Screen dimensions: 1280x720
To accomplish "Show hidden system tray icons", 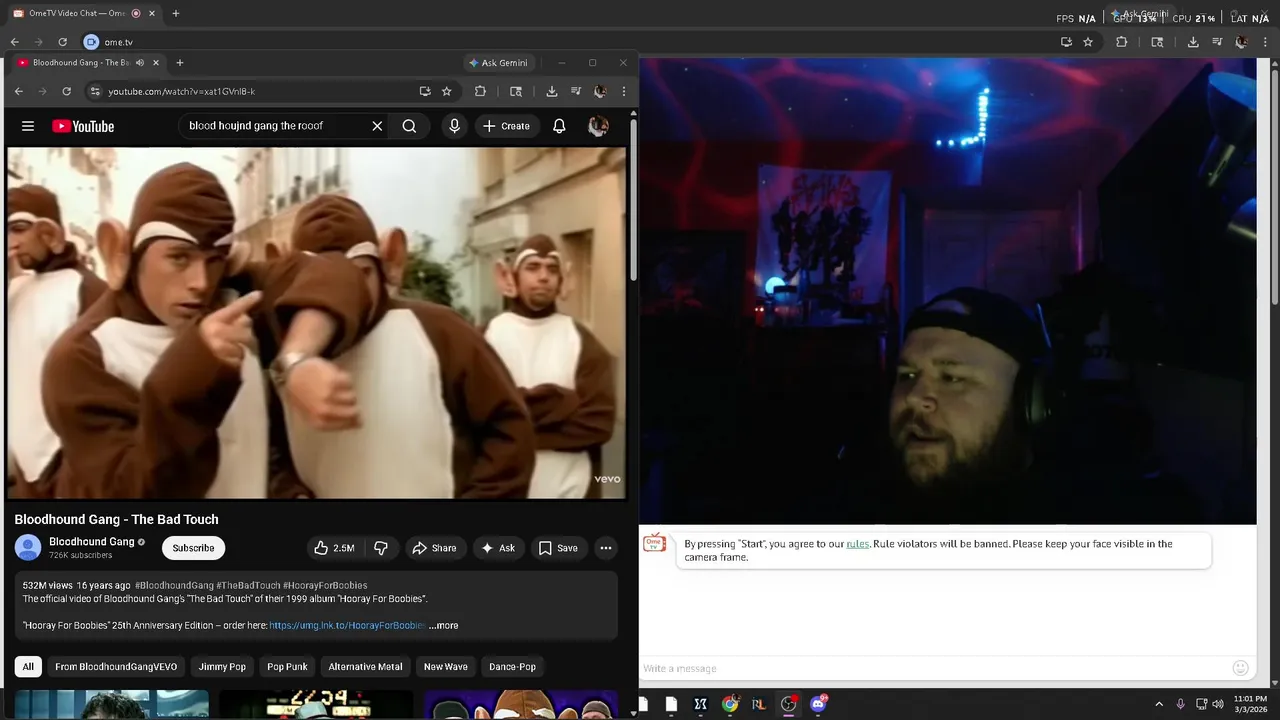I will (x=1159, y=704).
